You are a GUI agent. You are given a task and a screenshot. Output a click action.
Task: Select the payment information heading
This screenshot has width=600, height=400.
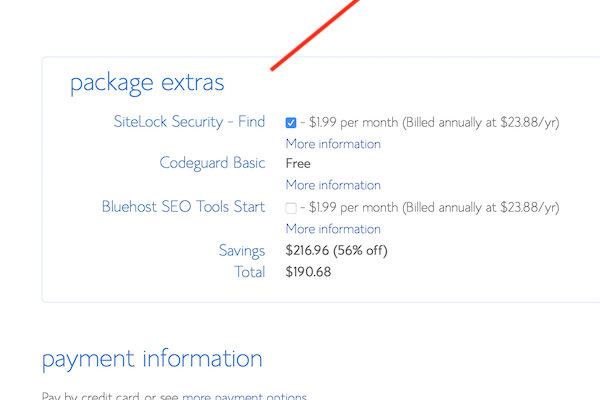tap(152, 358)
